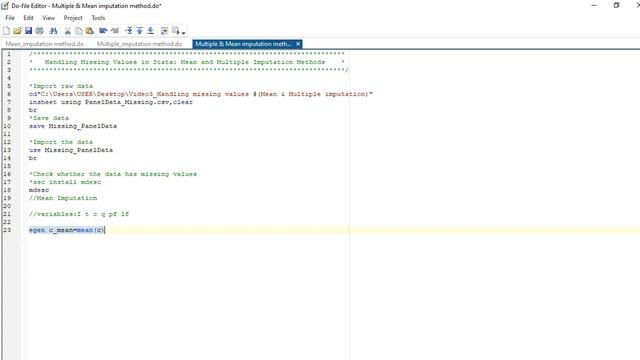
Task: Print the do-file using the printer icon
Action: click(40, 31)
